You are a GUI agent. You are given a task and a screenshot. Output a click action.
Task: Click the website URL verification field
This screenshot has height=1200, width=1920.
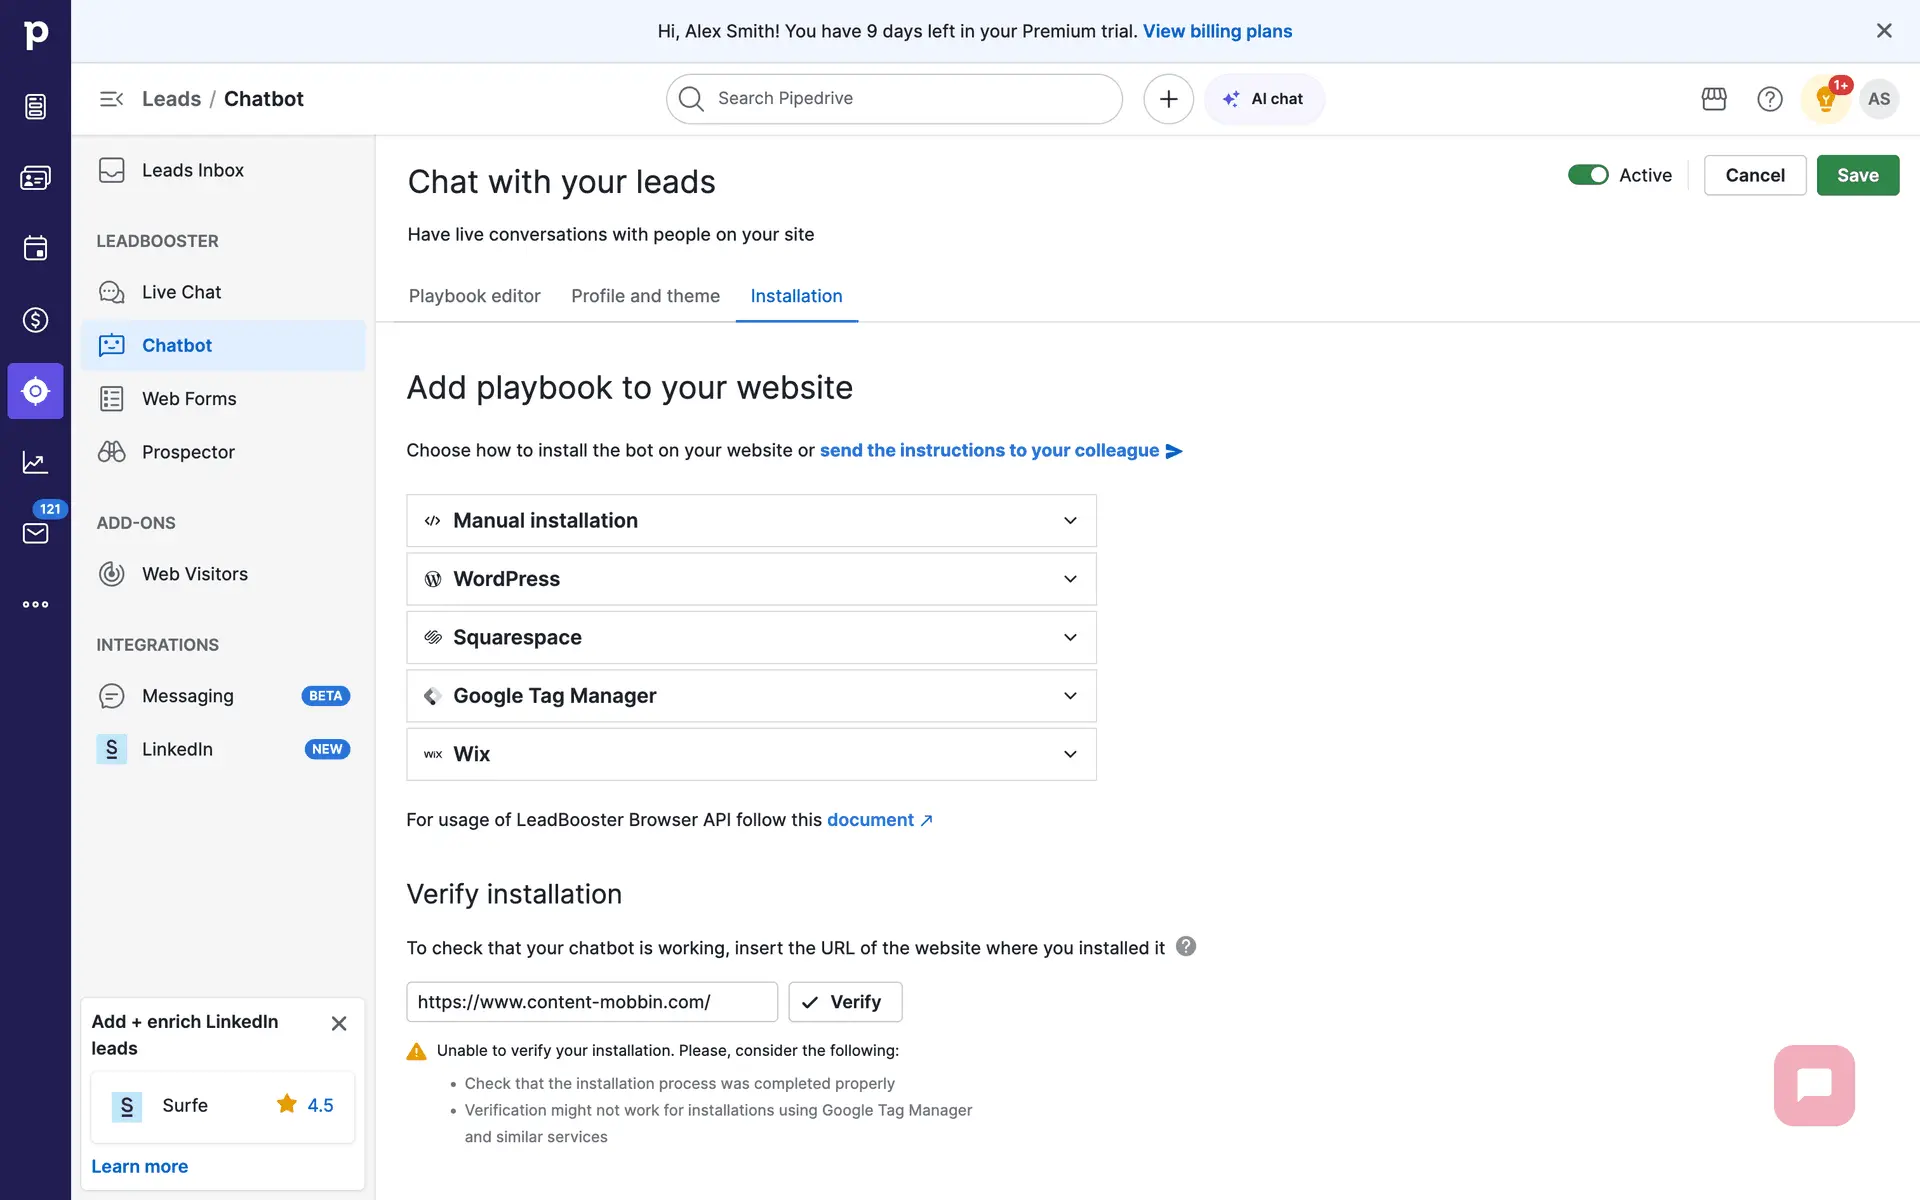point(591,1002)
